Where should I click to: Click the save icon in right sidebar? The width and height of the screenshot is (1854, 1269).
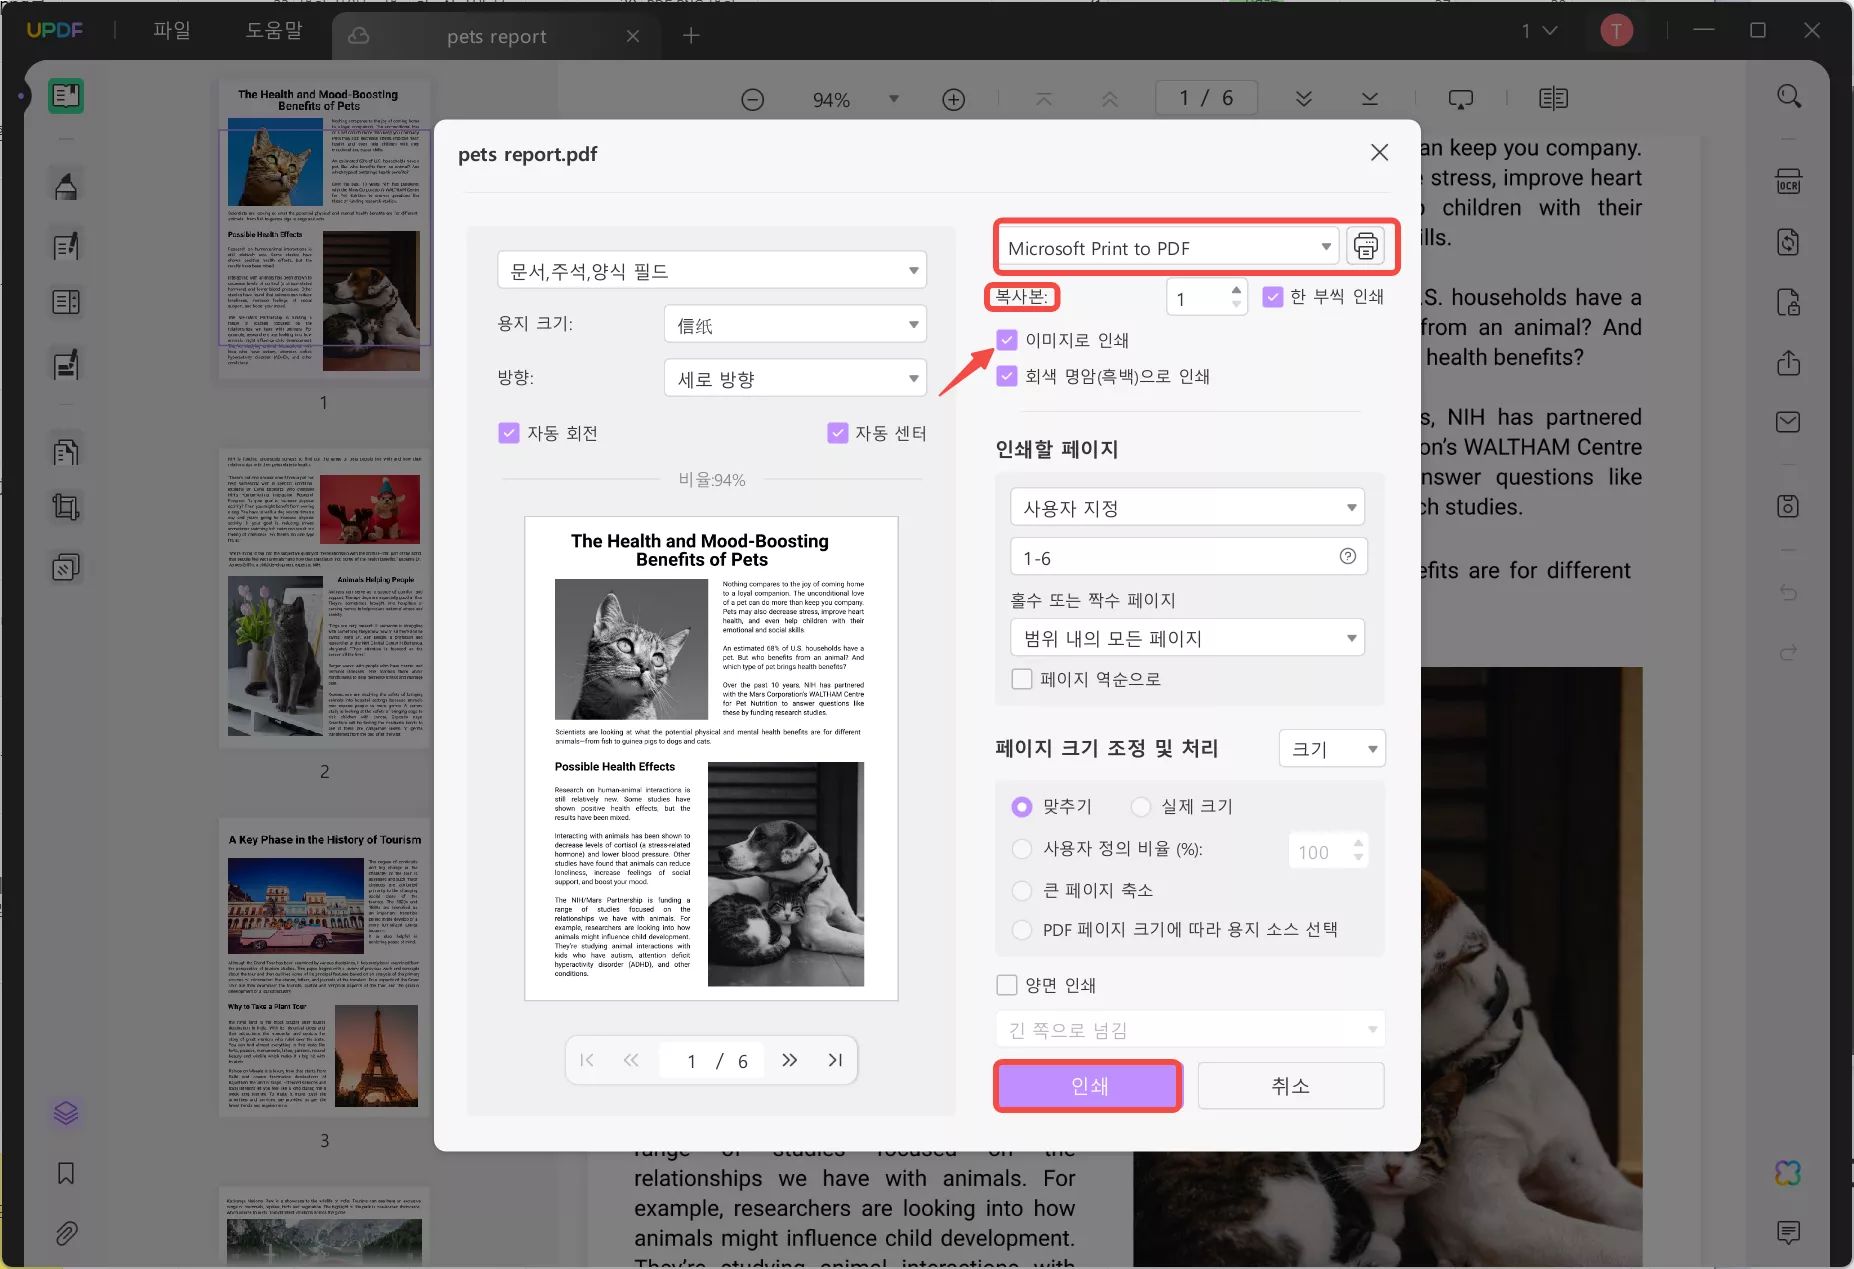1788,506
